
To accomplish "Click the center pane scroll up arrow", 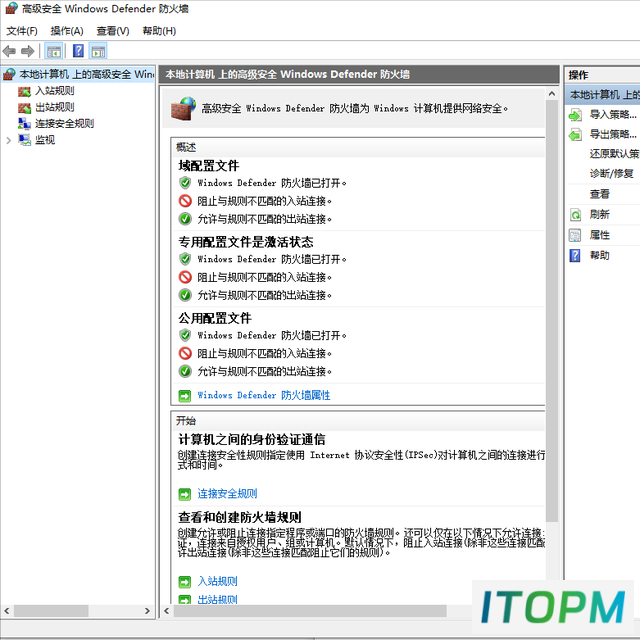I will [x=552, y=94].
